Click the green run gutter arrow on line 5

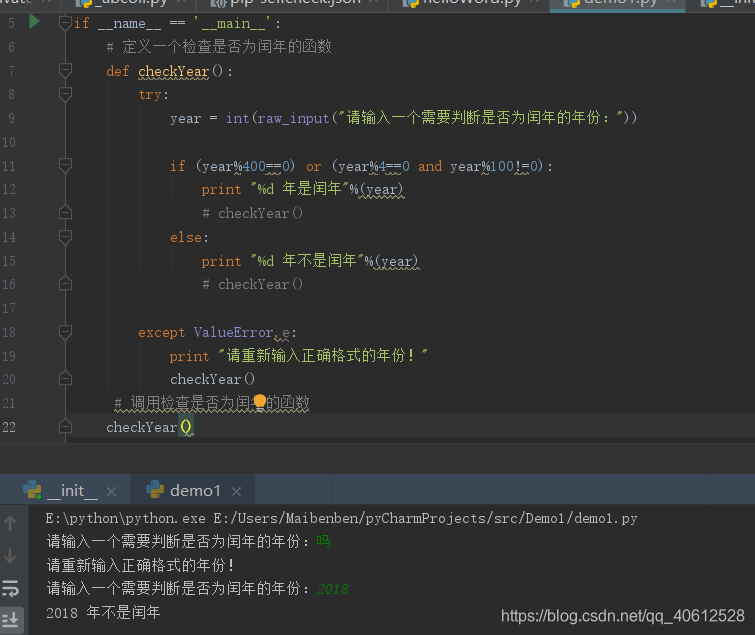(34, 22)
